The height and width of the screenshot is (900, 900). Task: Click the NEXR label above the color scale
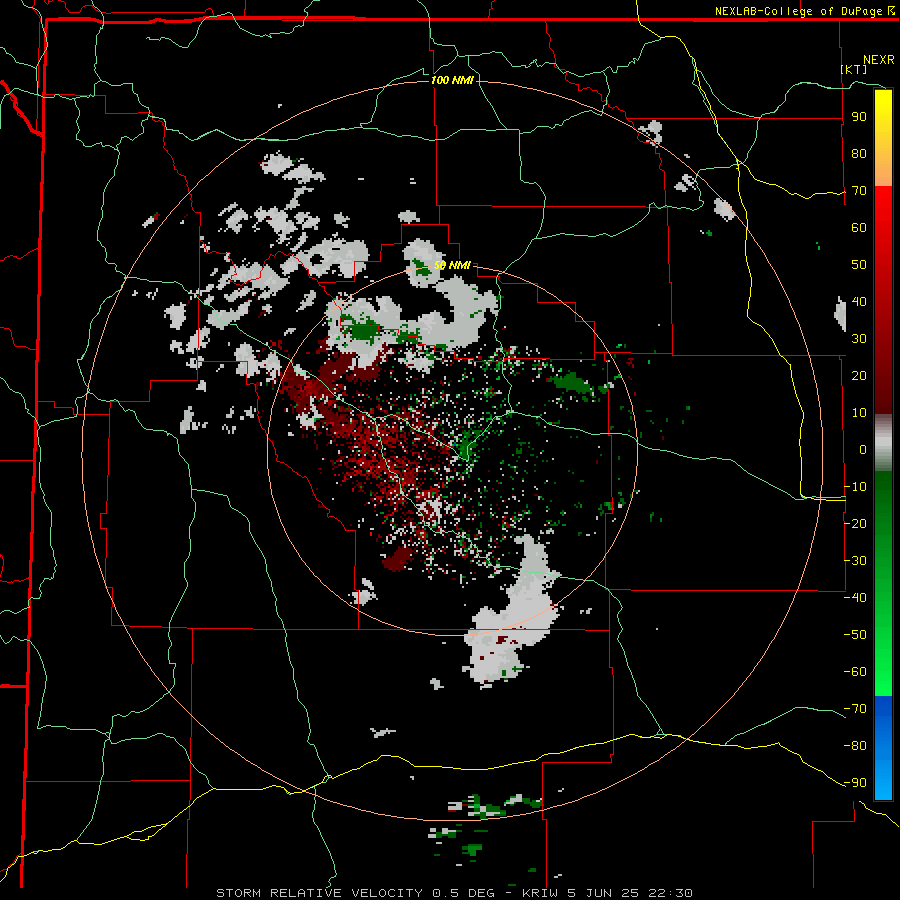click(879, 60)
